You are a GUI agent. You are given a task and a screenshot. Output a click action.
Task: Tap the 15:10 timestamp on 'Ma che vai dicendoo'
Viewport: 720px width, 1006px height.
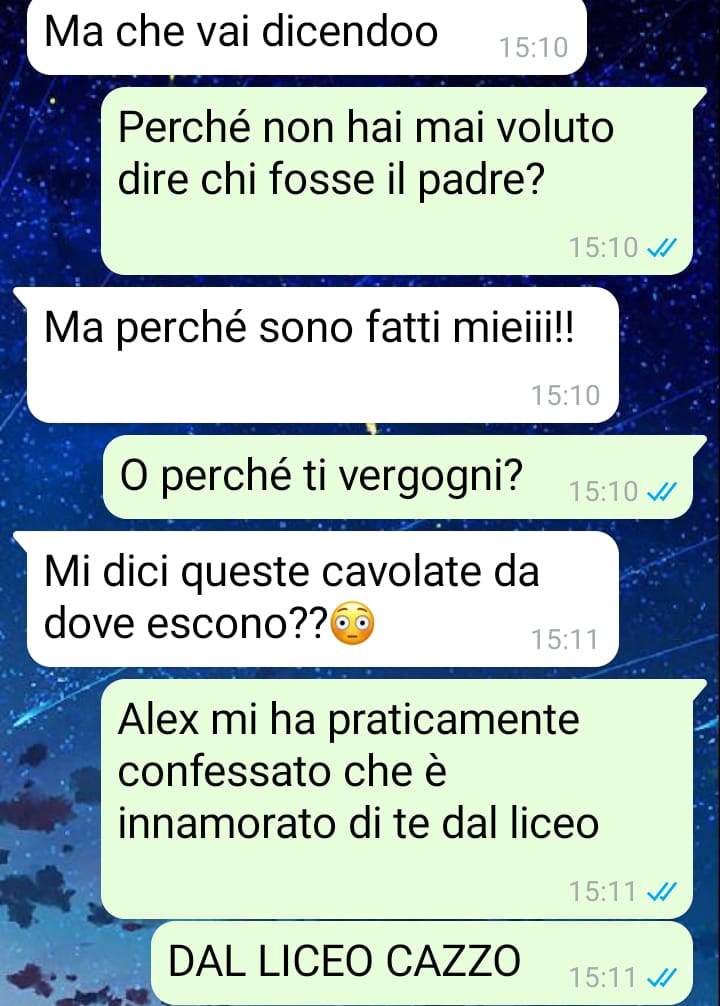(533, 47)
